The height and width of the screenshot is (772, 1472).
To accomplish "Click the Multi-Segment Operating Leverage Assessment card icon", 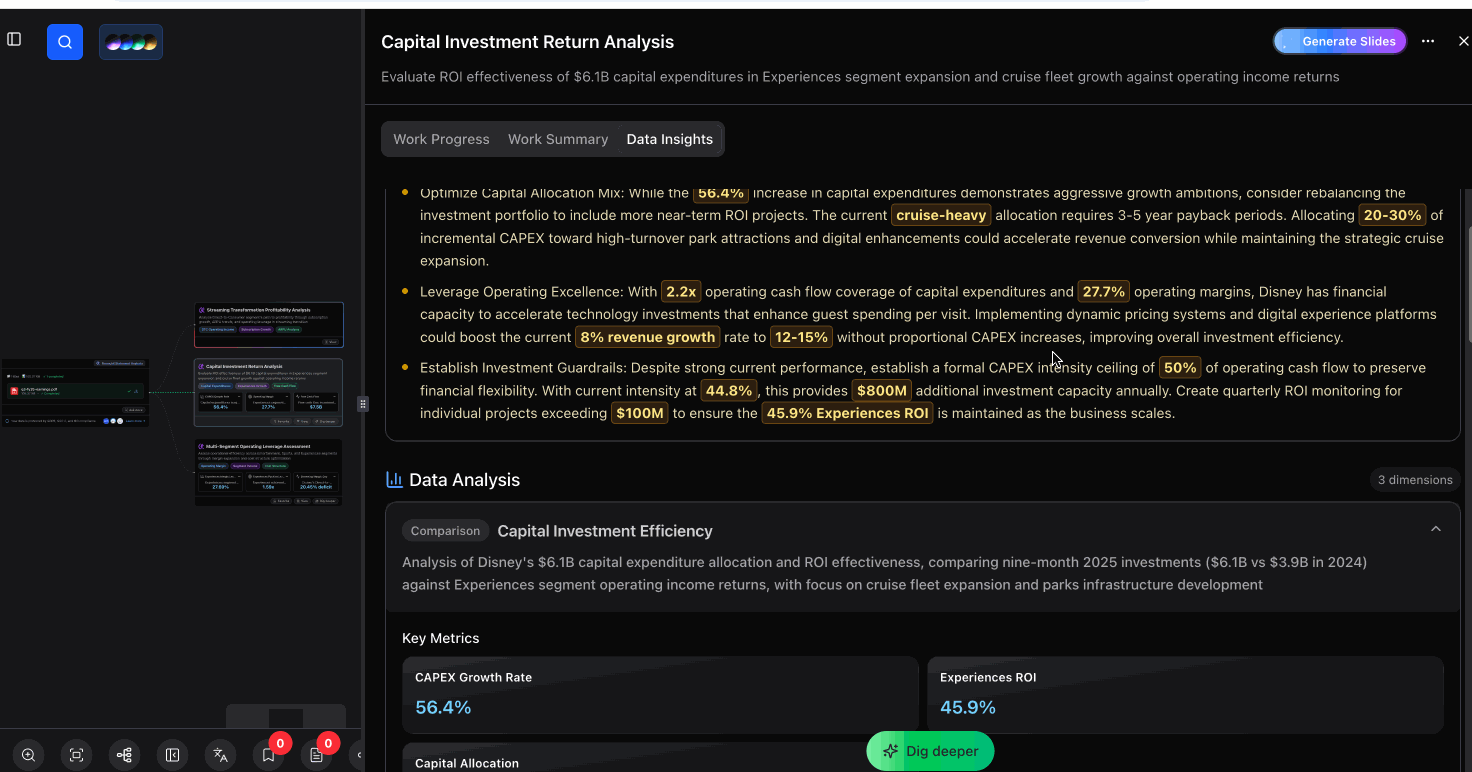I will click(x=202, y=446).
